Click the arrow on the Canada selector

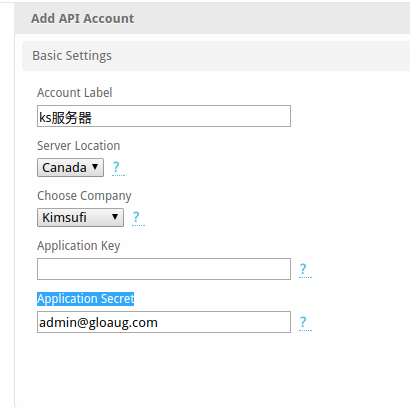click(95, 167)
